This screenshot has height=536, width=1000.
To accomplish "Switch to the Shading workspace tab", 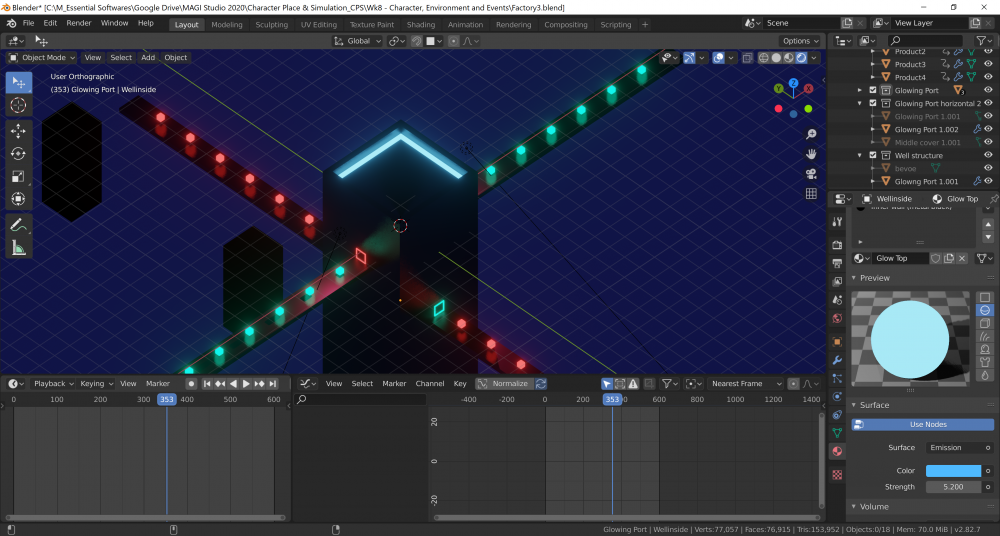I will click(x=421, y=25).
